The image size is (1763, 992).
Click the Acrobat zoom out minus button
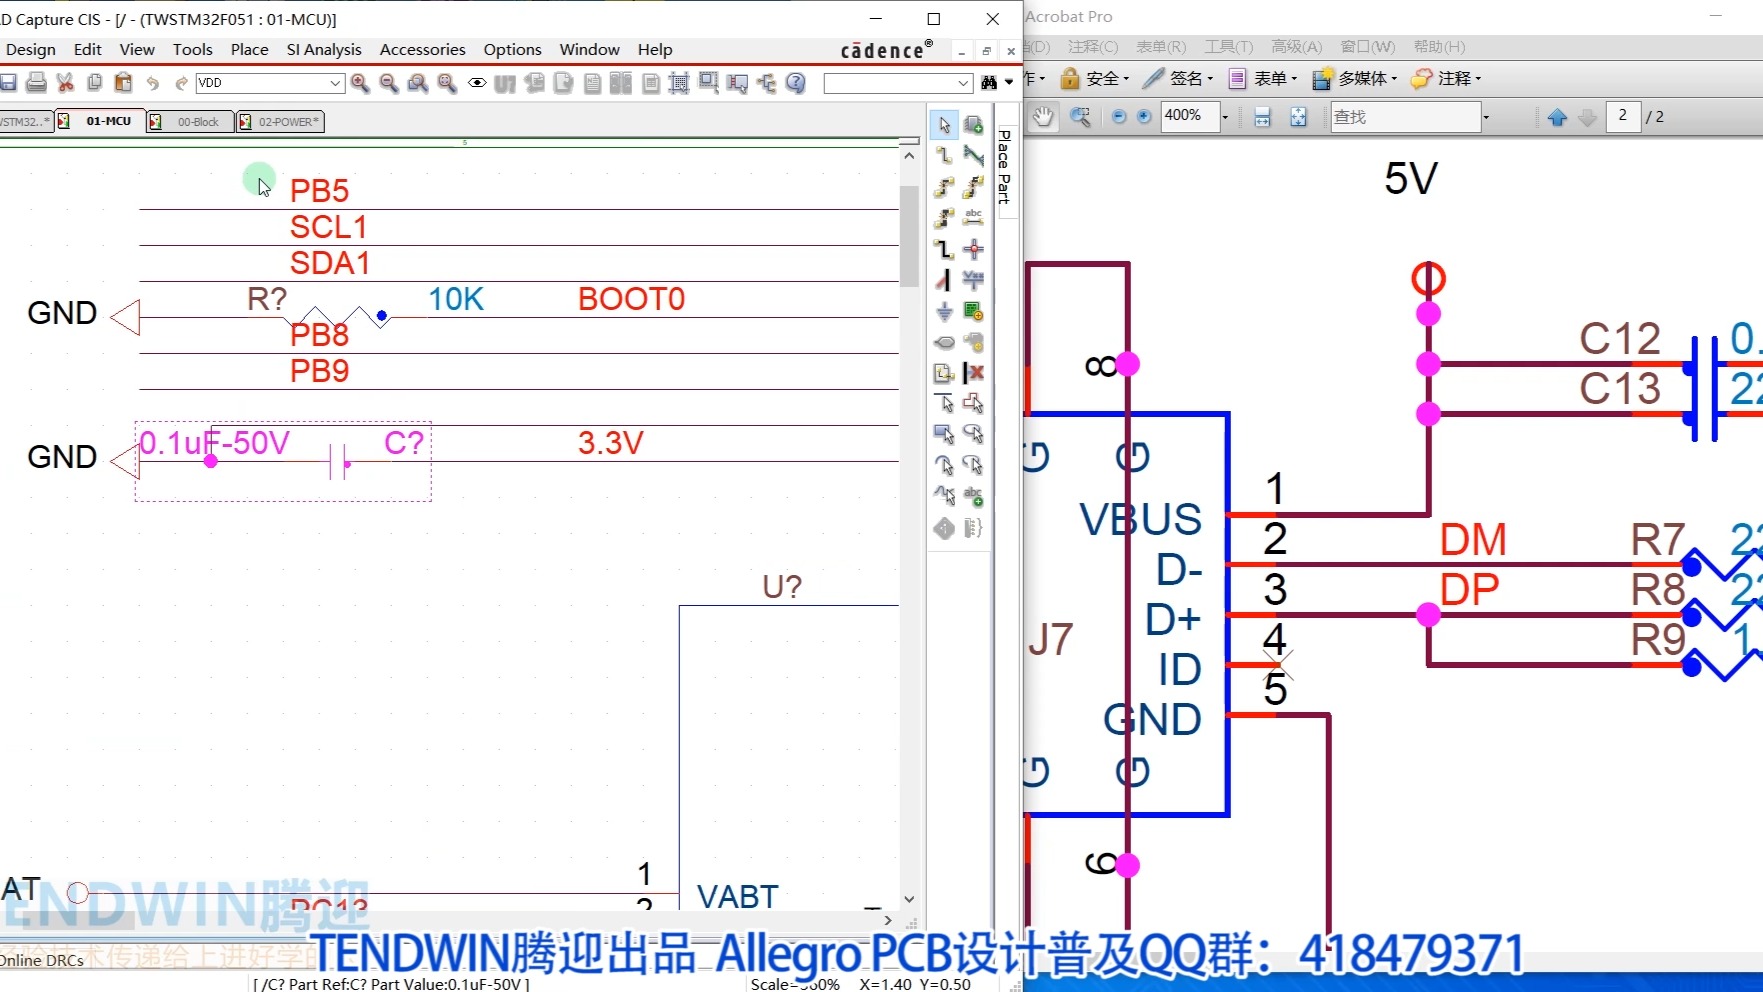1119,117
